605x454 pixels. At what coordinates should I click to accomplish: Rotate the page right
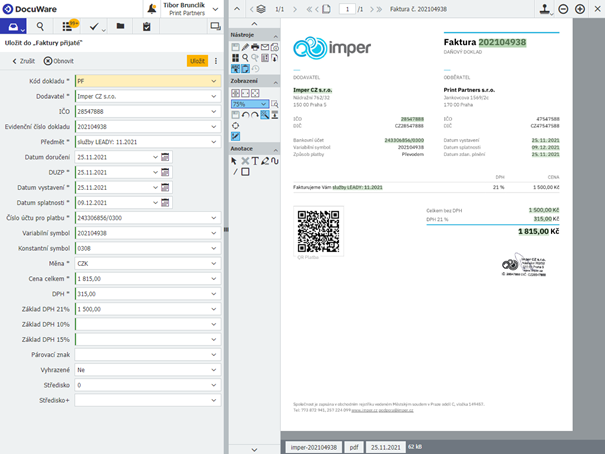pyautogui.click(x=255, y=115)
